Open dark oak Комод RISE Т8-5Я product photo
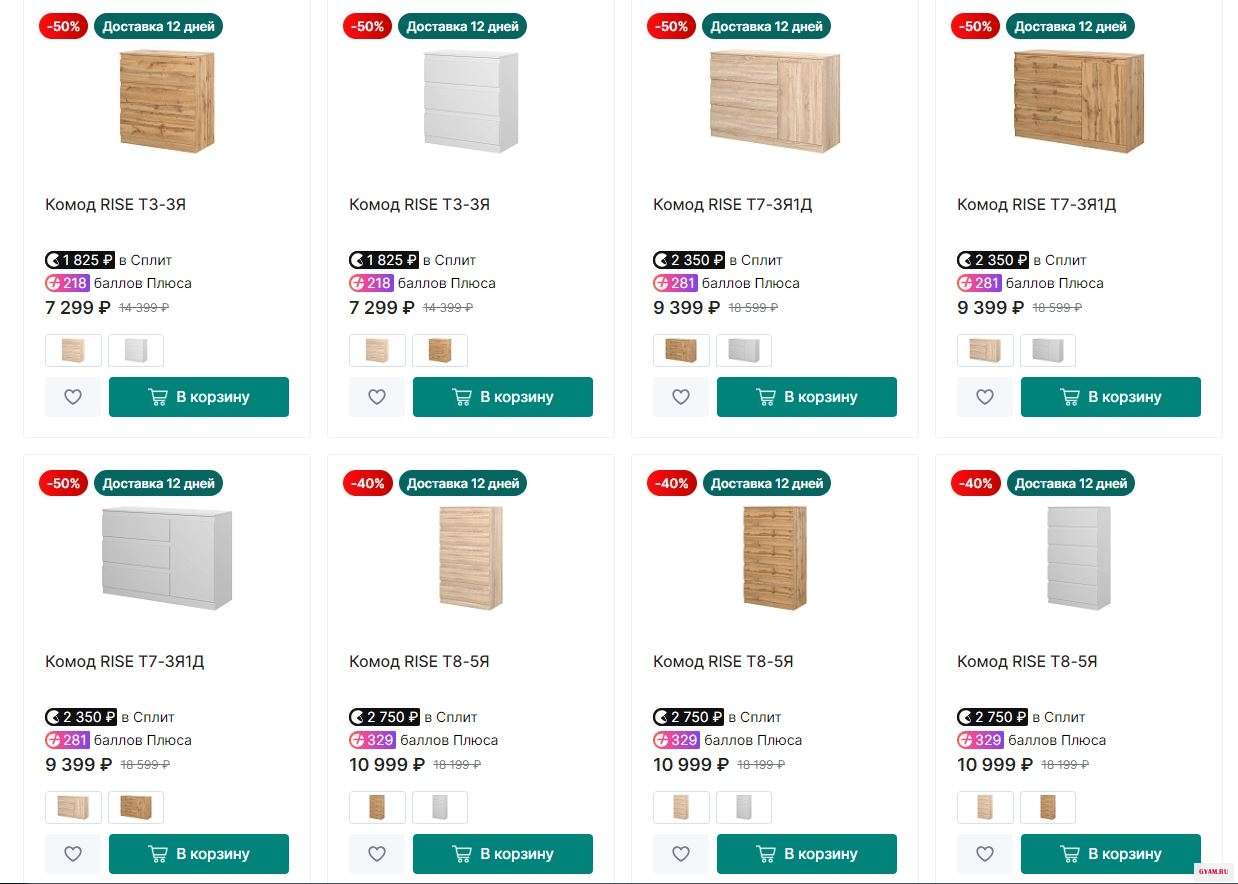Screen dimensions: 1238x884 (774, 557)
